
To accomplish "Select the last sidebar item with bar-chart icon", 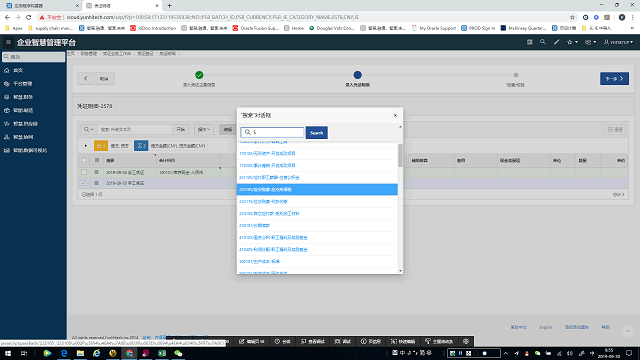I will 33,151.
